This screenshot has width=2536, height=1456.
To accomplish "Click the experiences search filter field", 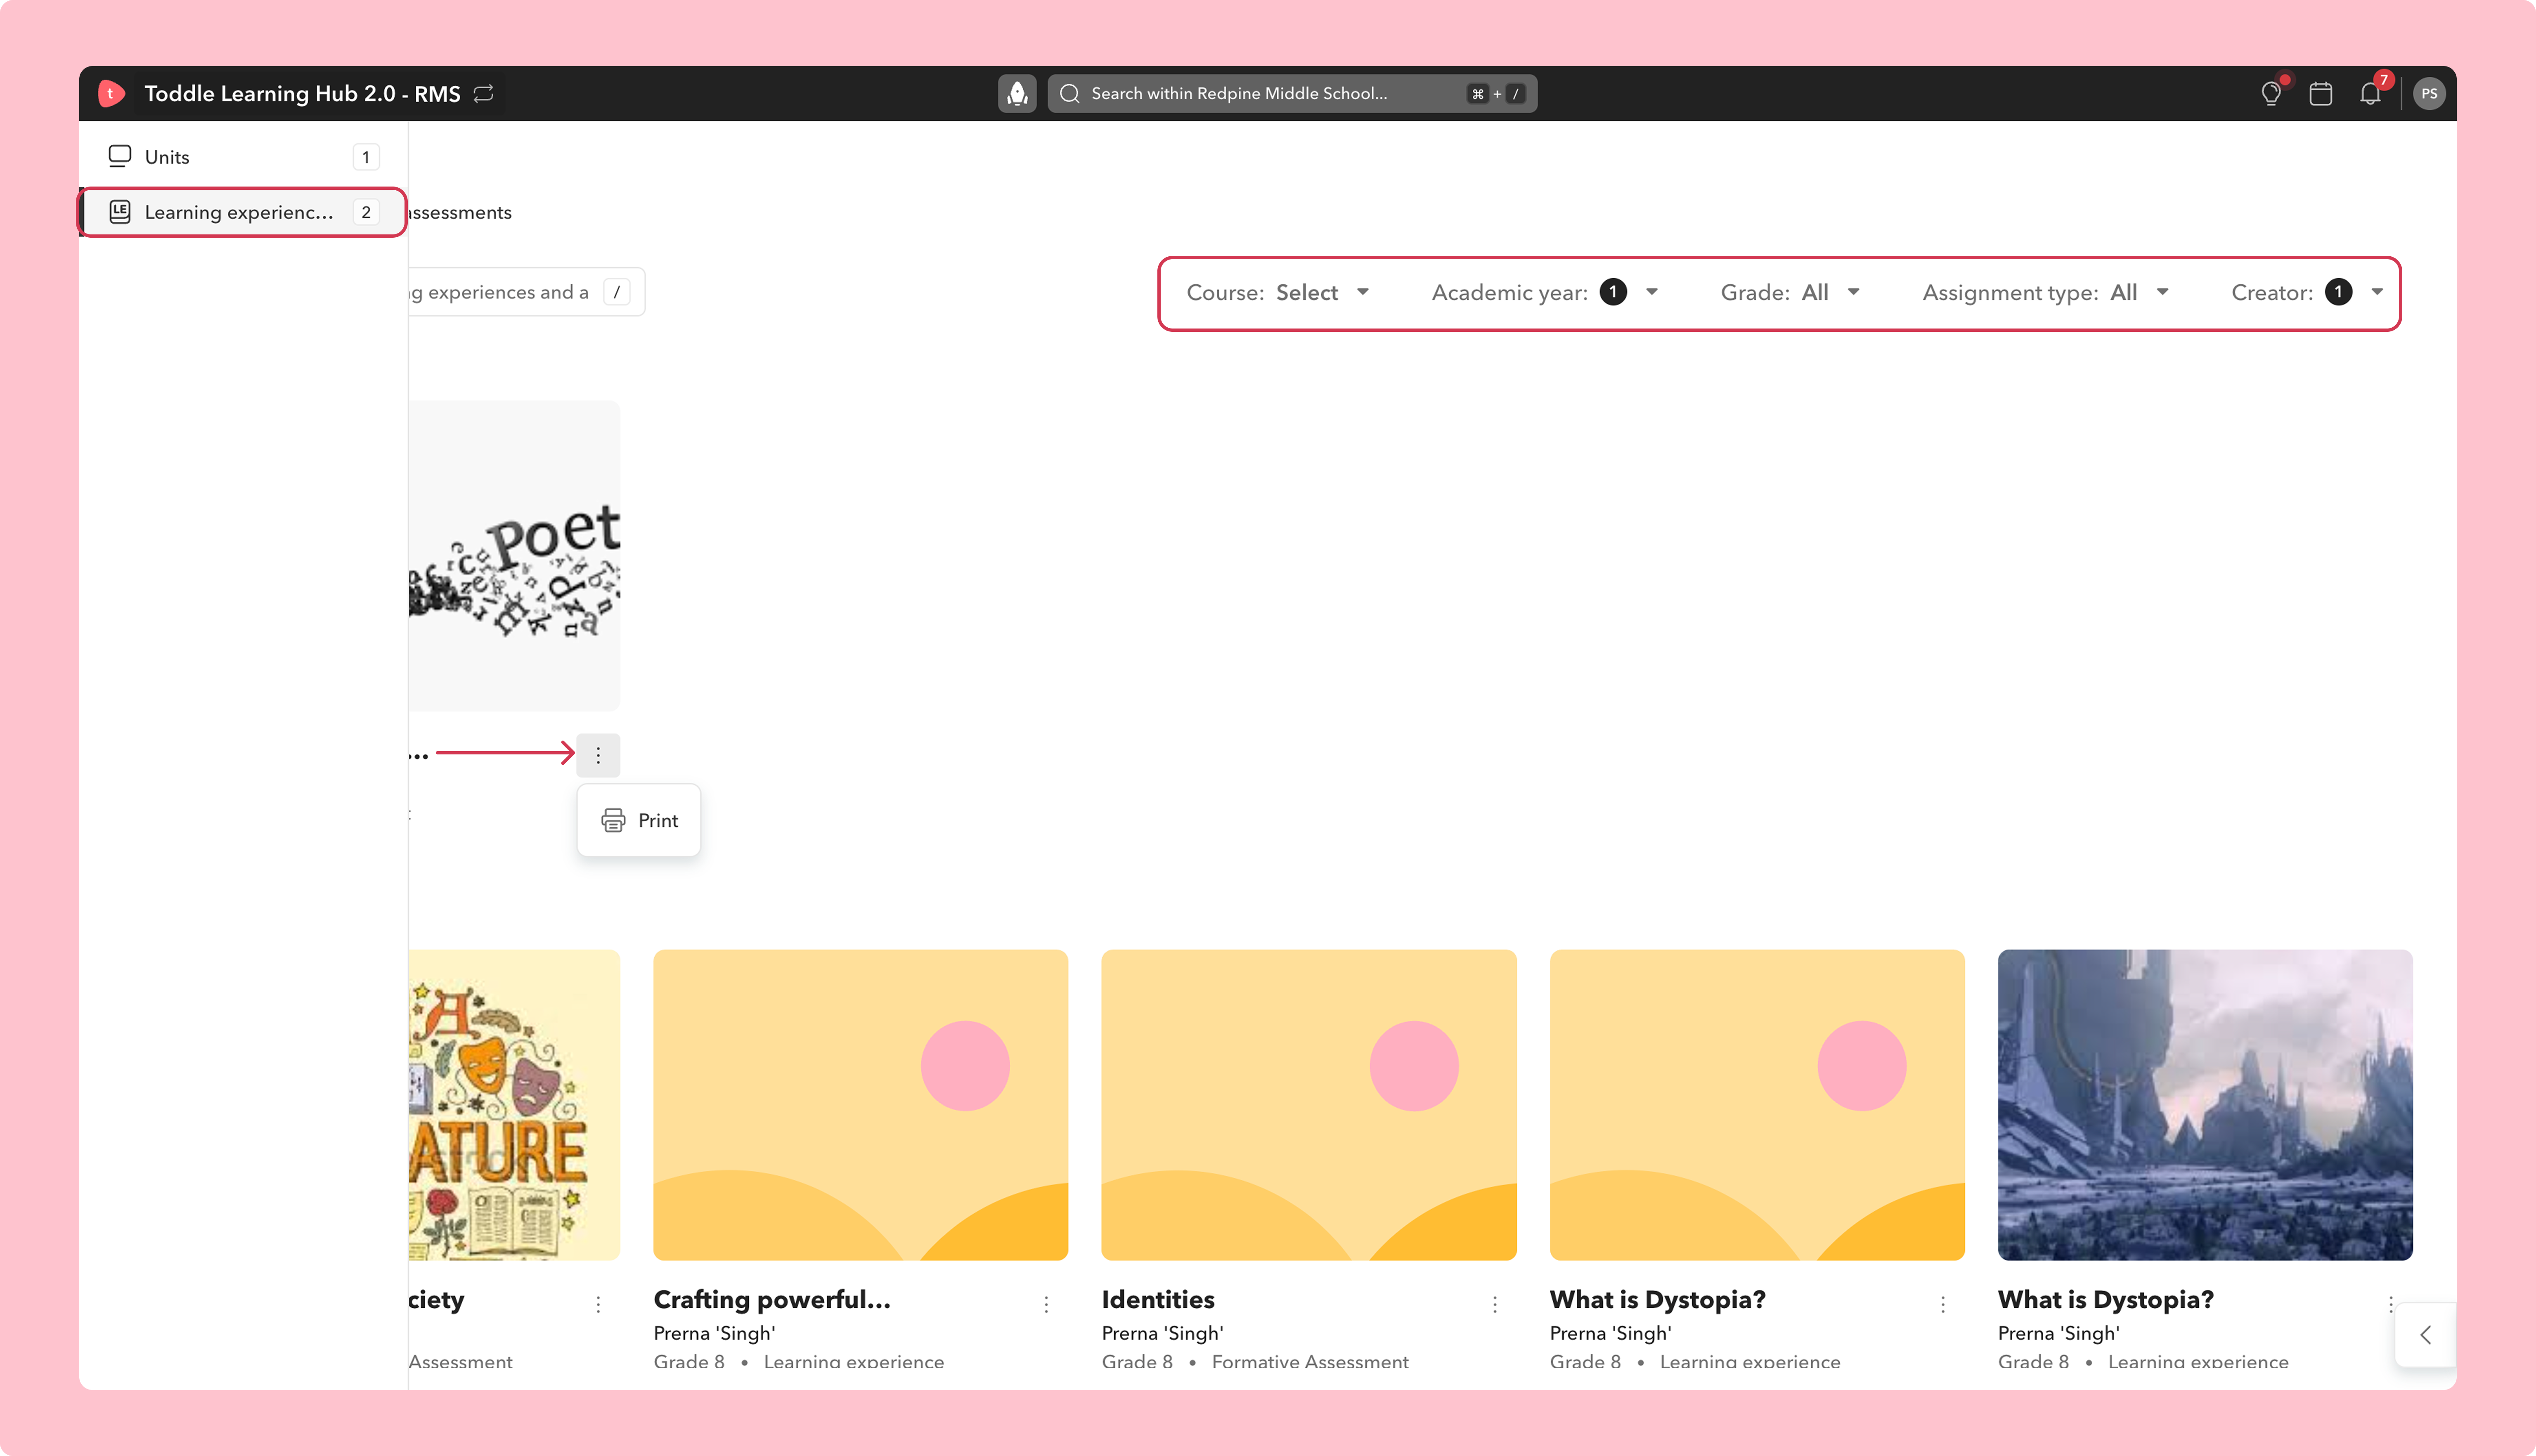I will click(x=527, y=292).
